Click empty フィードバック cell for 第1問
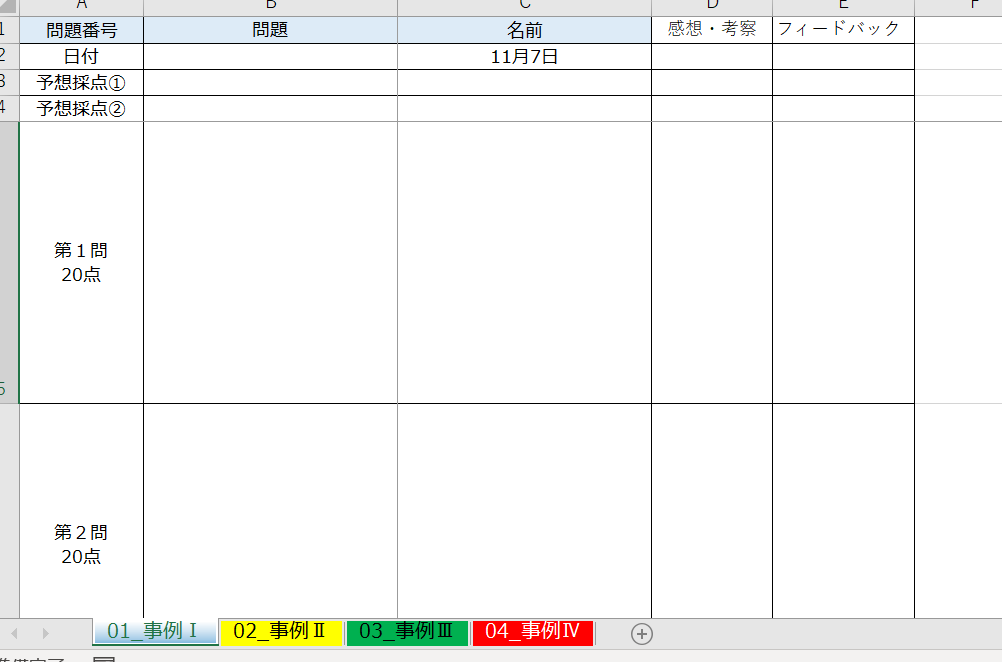The width and height of the screenshot is (1002, 662). click(x=843, y=263)
